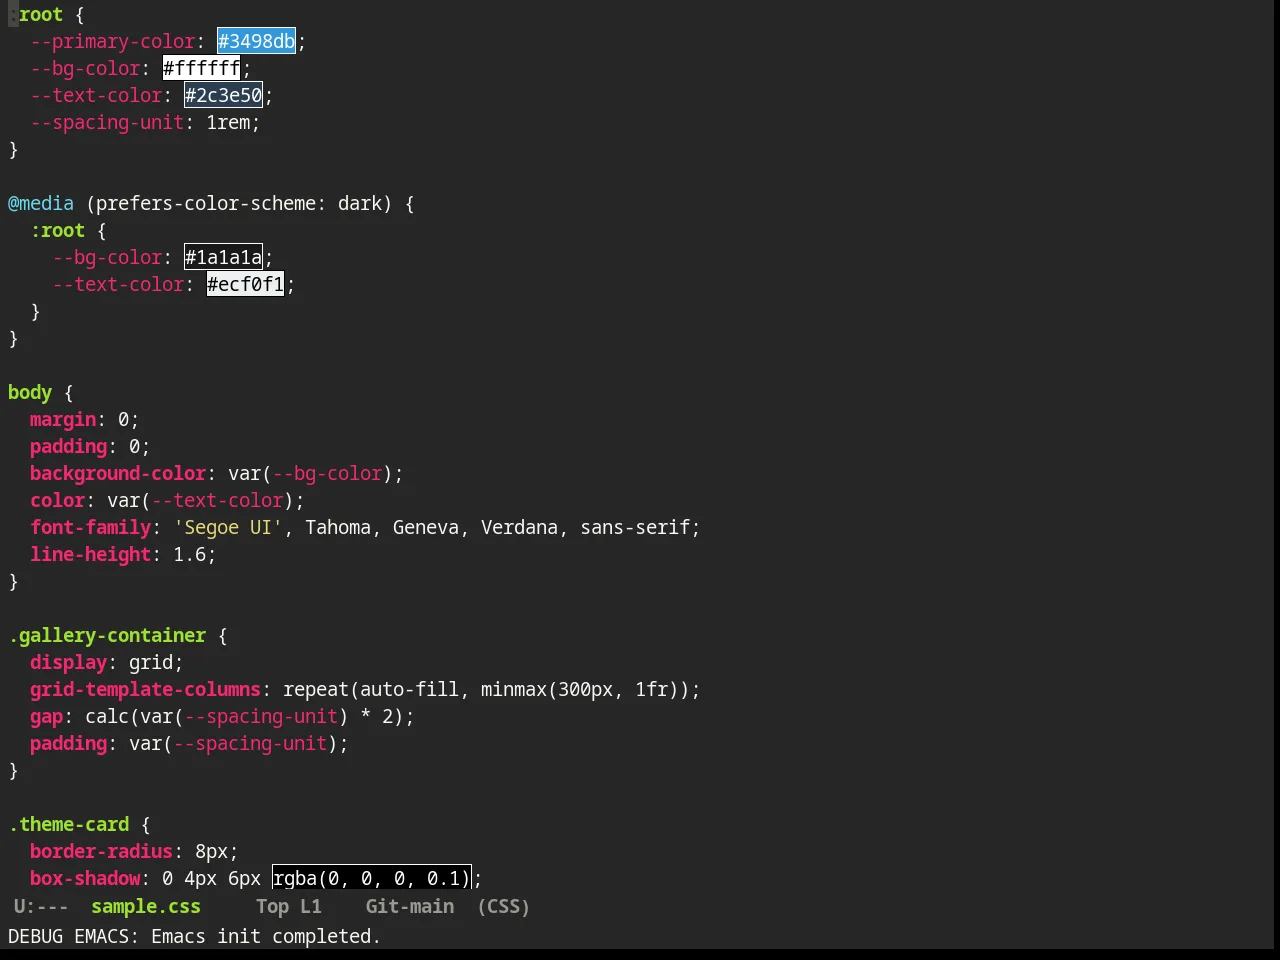Click 'var(--text-color)' in the color declaration
The image size is (1280, 960).
tap(201, 500)
